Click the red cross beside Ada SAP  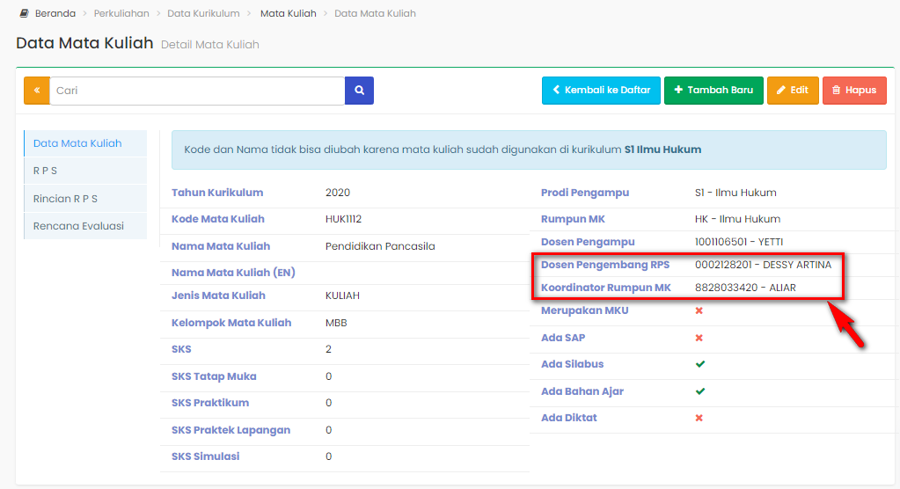tap(699, 338)
